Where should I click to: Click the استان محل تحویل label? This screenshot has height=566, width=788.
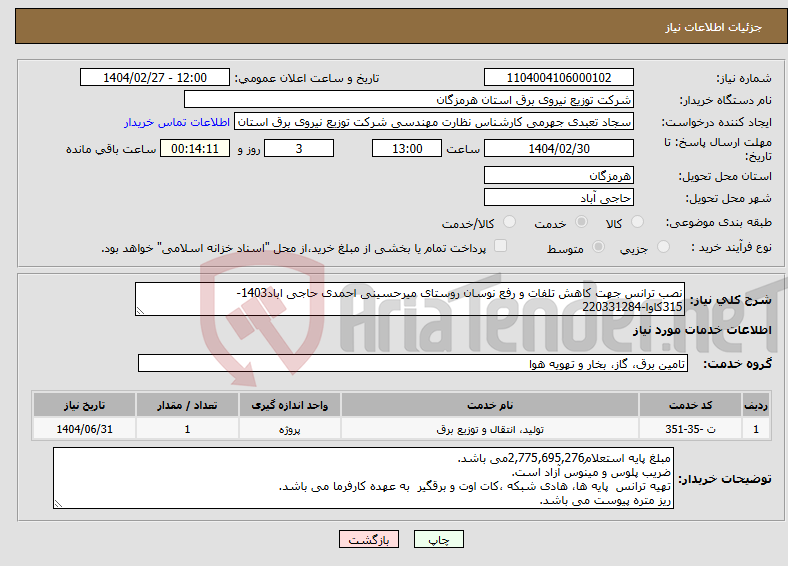pos(725,176)
